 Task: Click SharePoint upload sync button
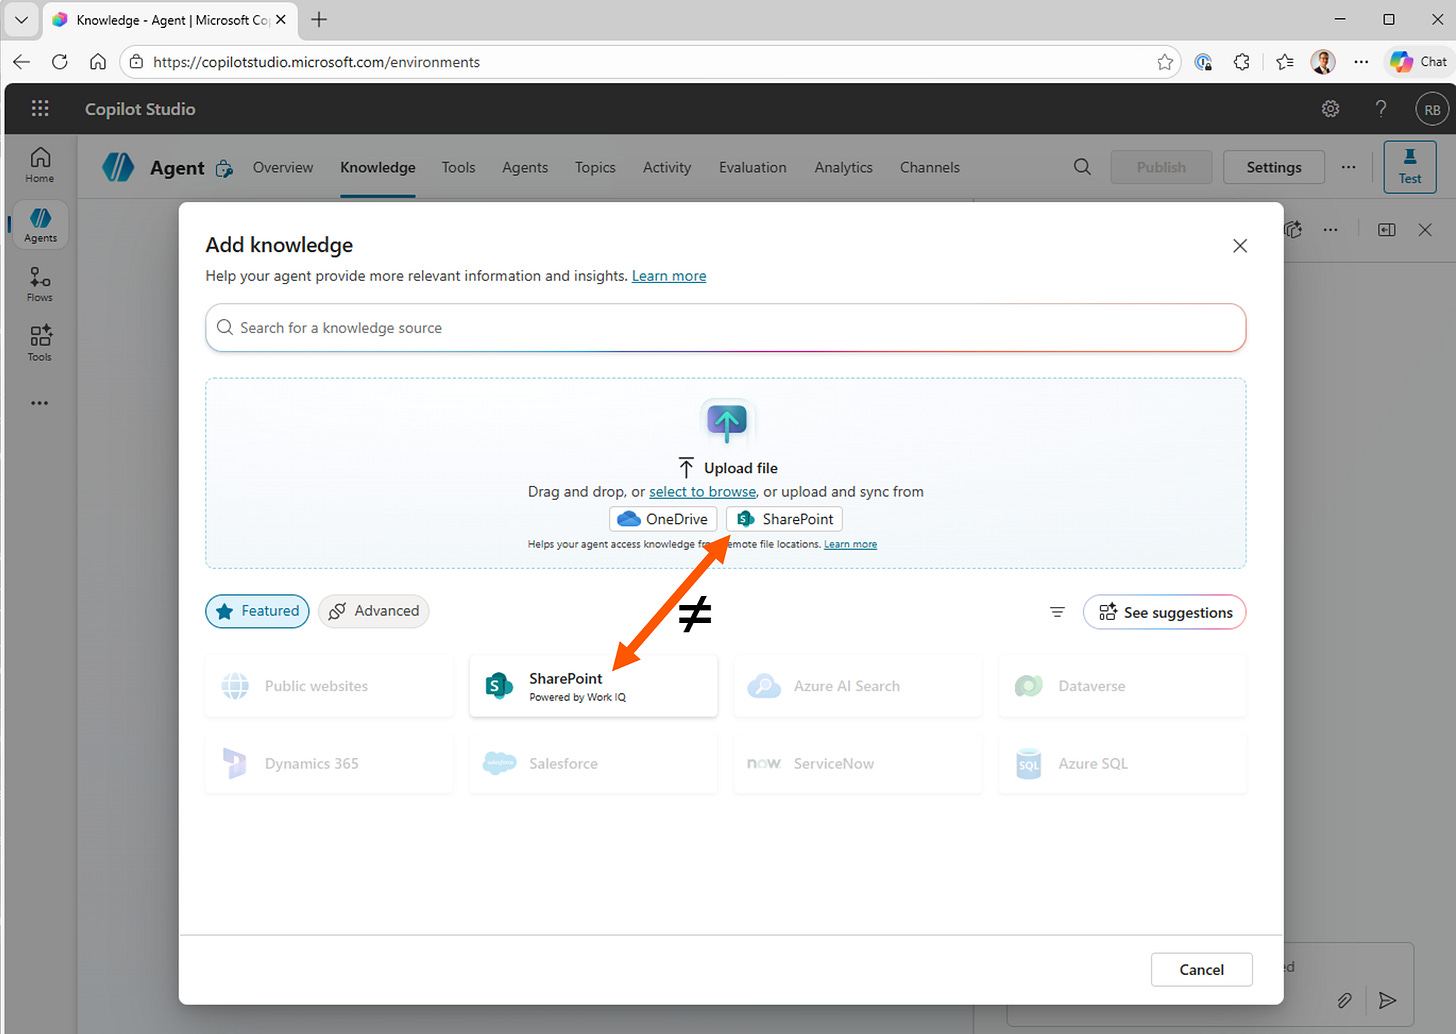click(785, 519)
